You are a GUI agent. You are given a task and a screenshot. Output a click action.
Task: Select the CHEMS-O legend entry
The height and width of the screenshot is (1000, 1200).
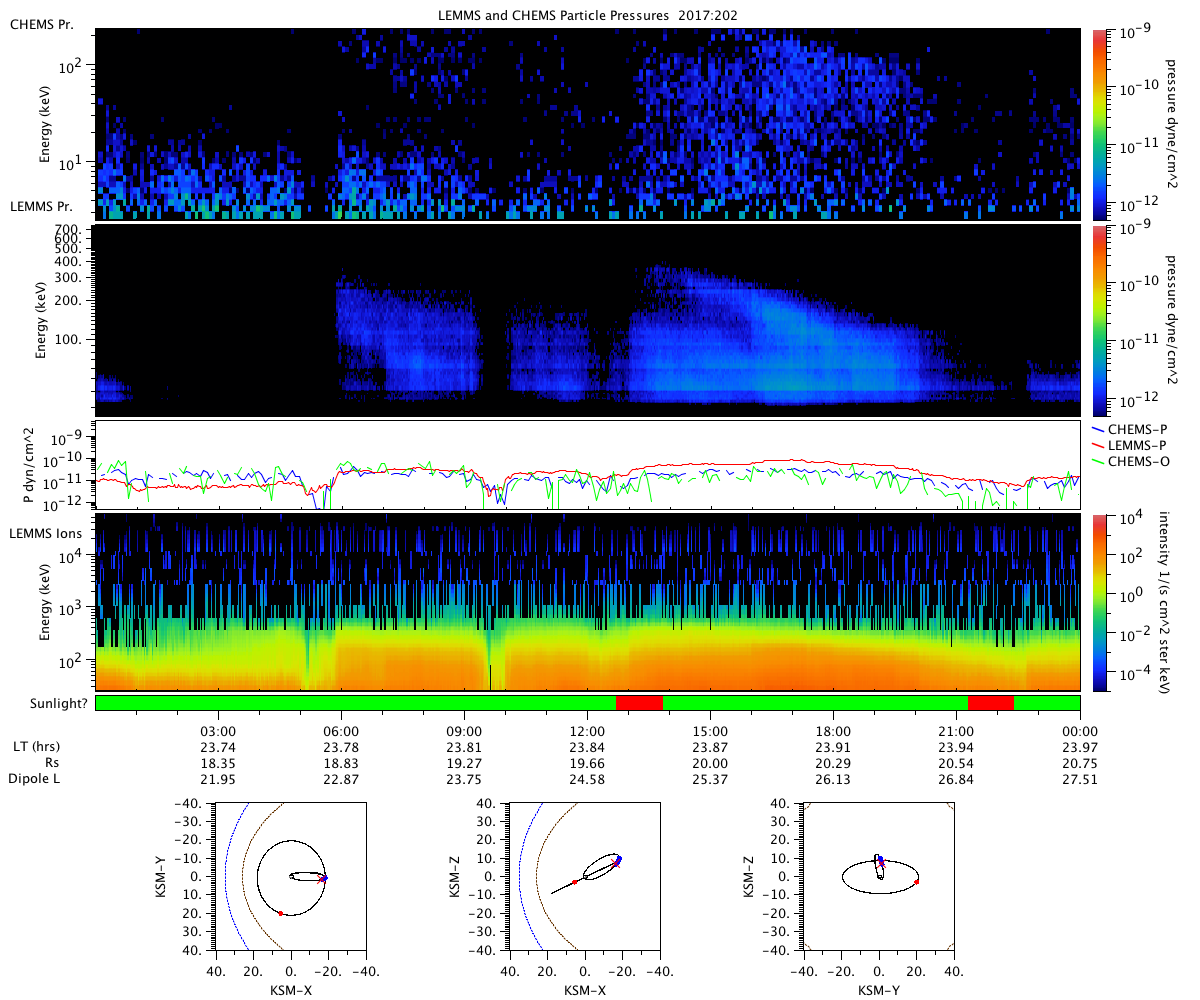(1132, 461)
